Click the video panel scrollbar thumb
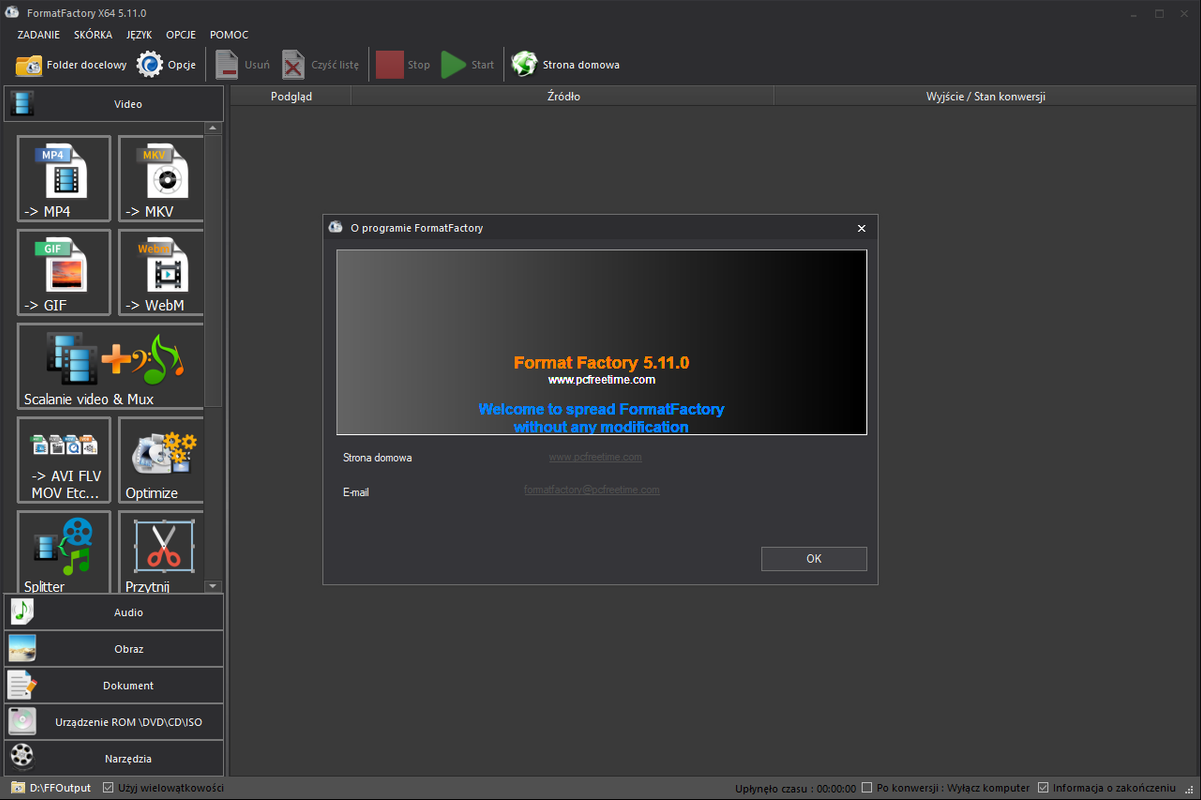Viewport: 1201px width, 800px height. pos(213,270)
